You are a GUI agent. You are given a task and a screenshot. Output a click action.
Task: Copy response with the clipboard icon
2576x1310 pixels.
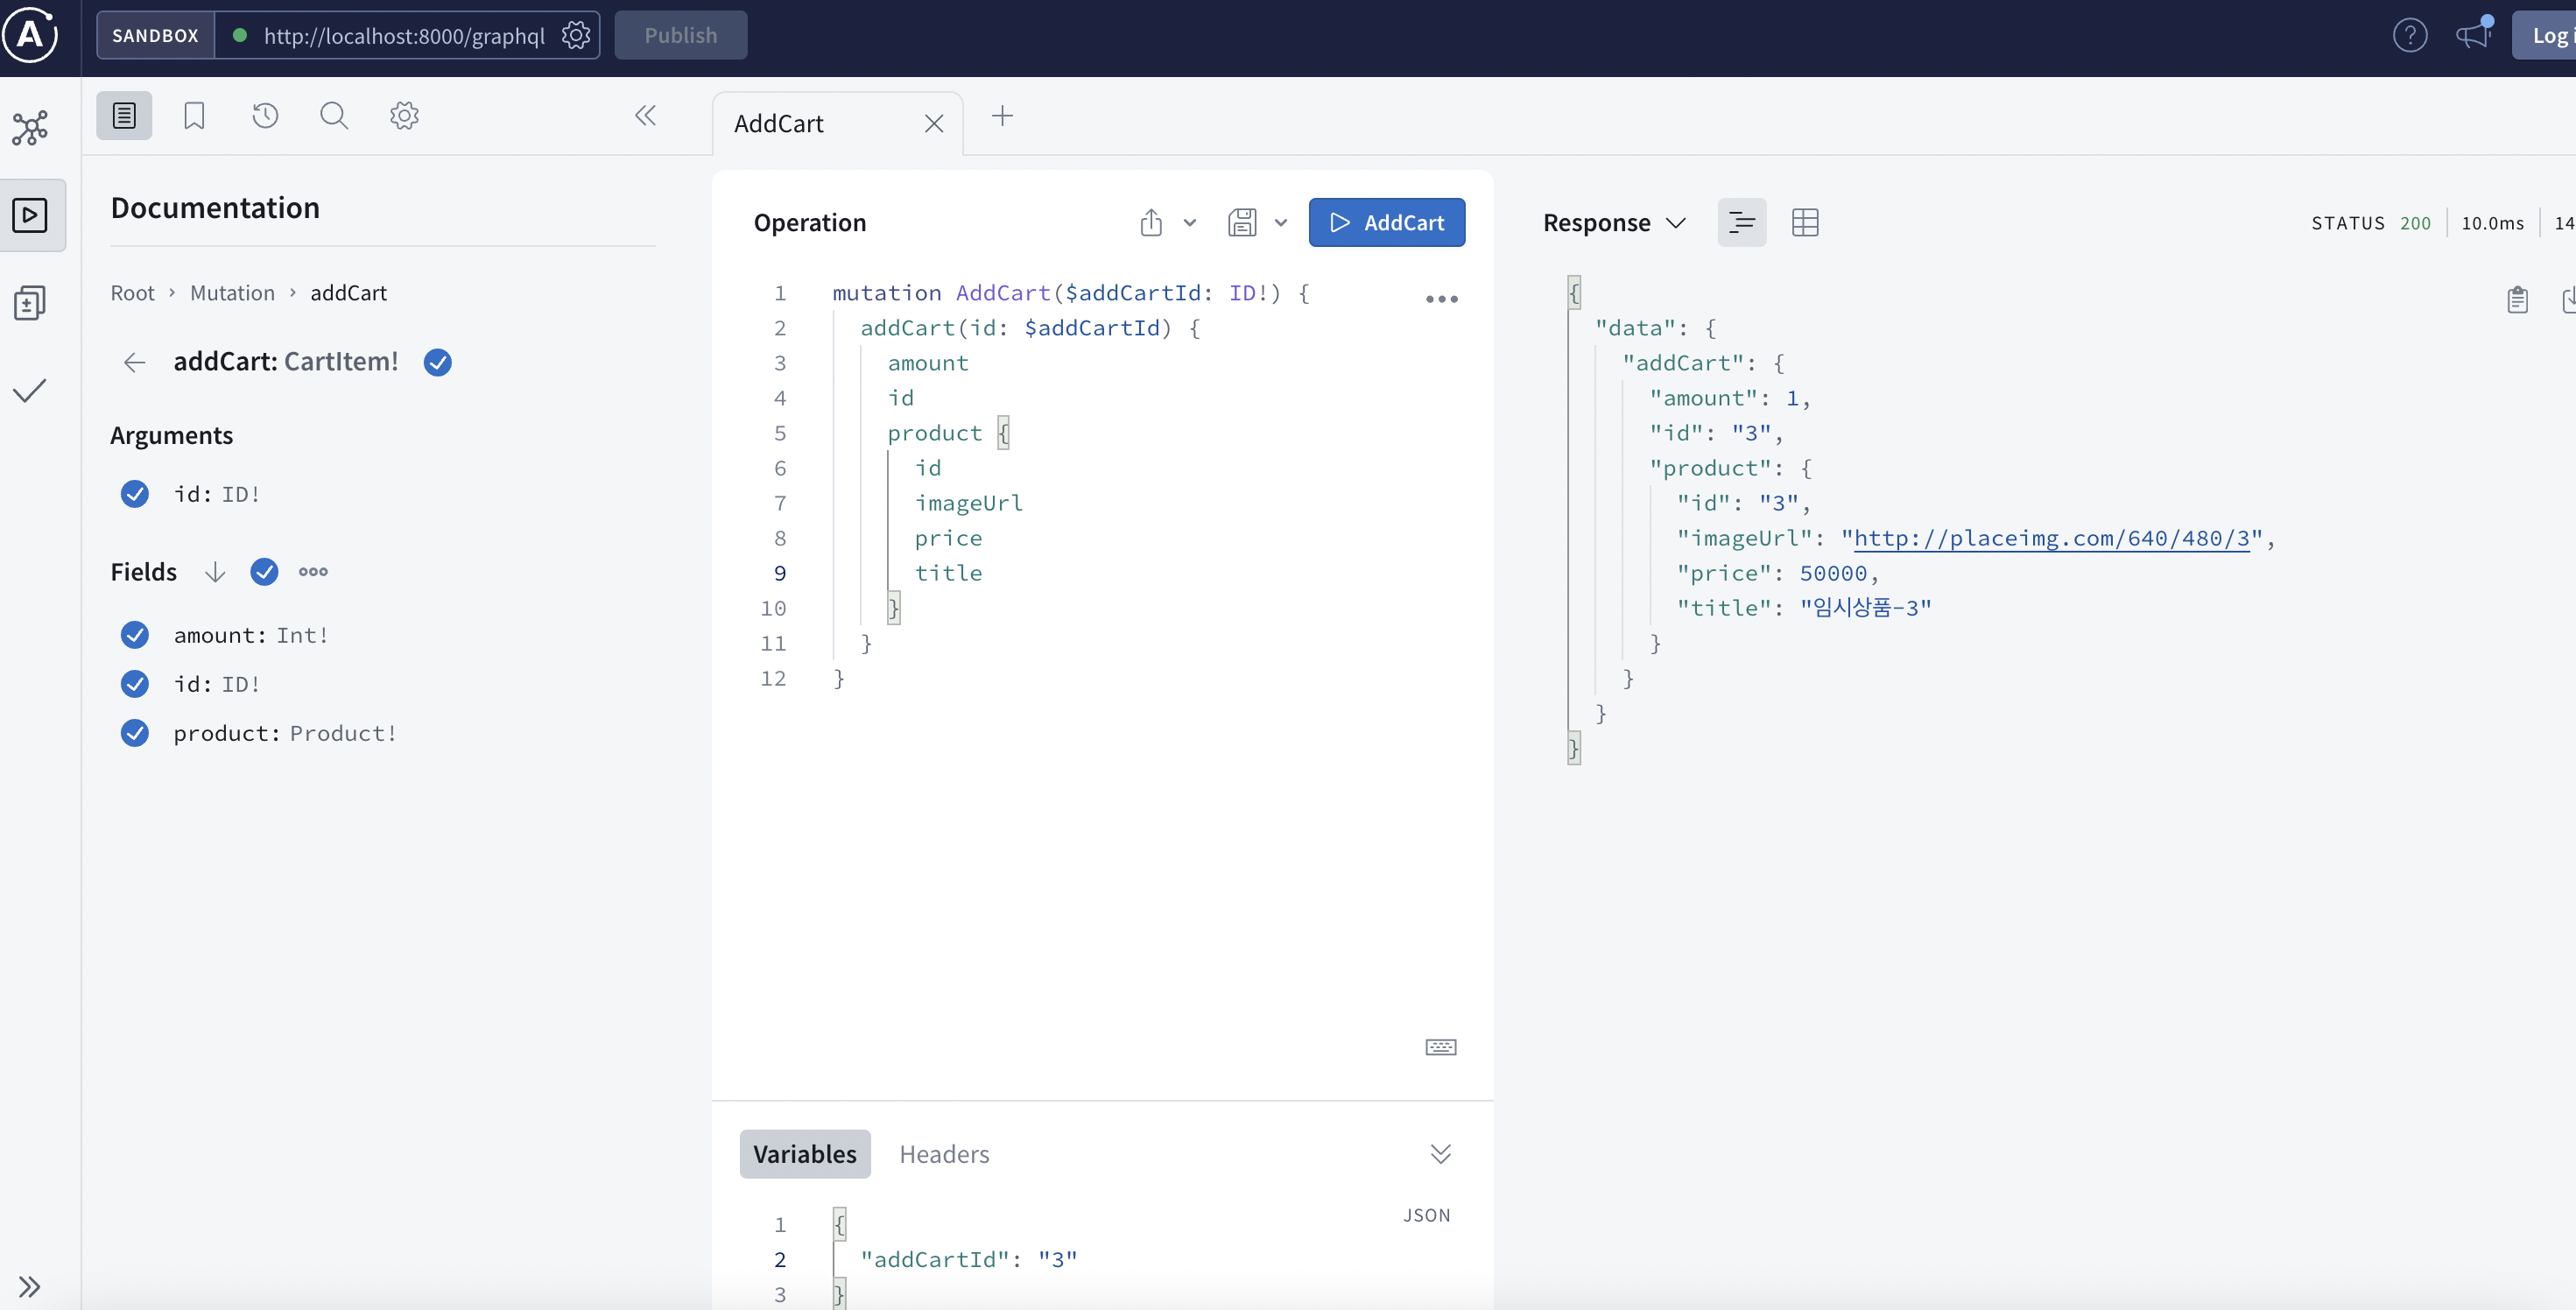click(x=2517, y=300)
